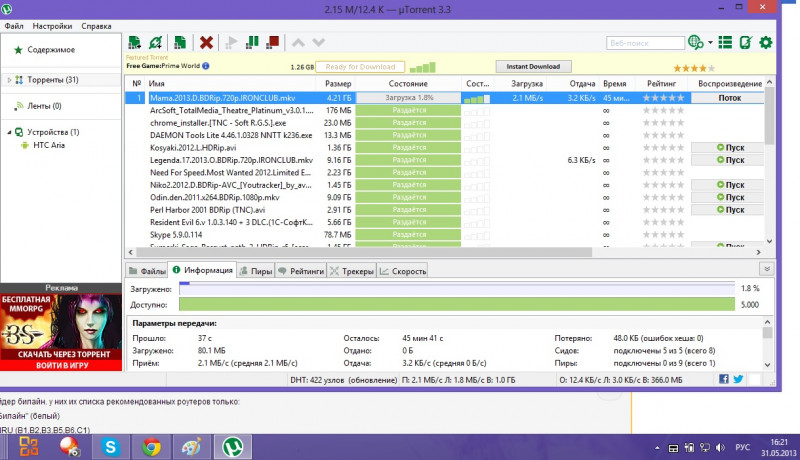This screenshot has width=800, height=460.
Task: Sort by Размер column header
Action: 338,84
